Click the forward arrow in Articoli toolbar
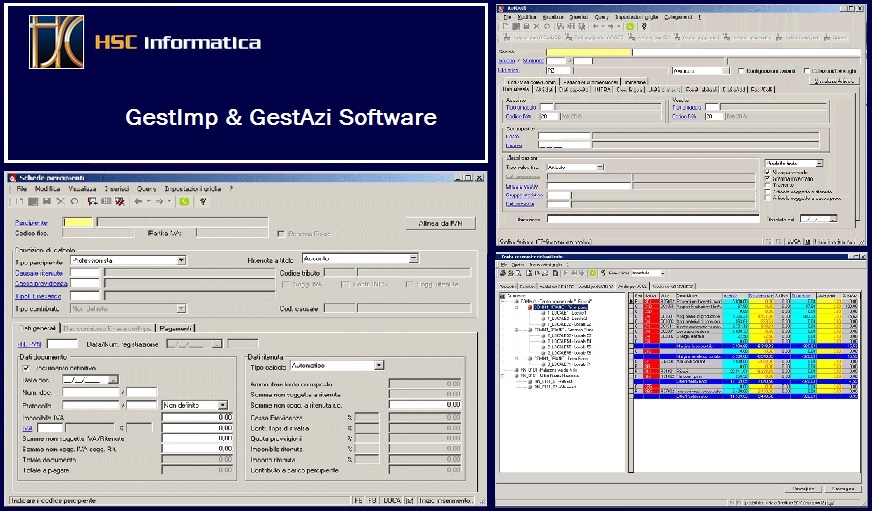The height and width of the screenshot is (511, 872). [x=611, y=26]
